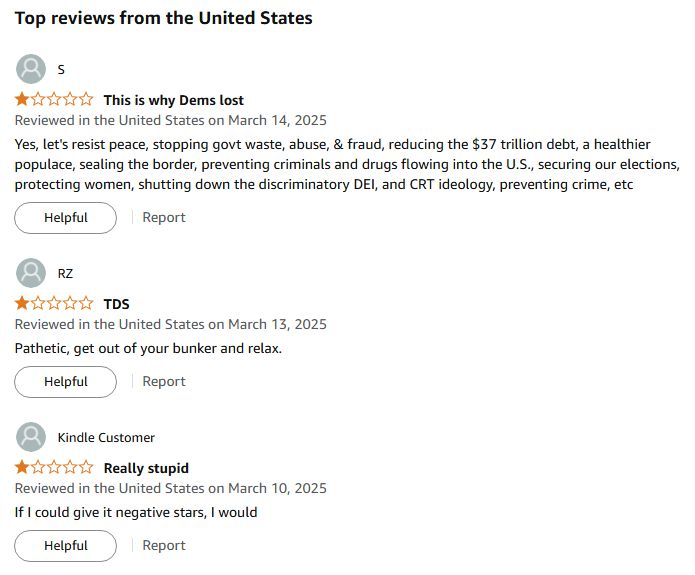
Task: Click the March 14, 2025 review date line
Action: click(171, 120)
